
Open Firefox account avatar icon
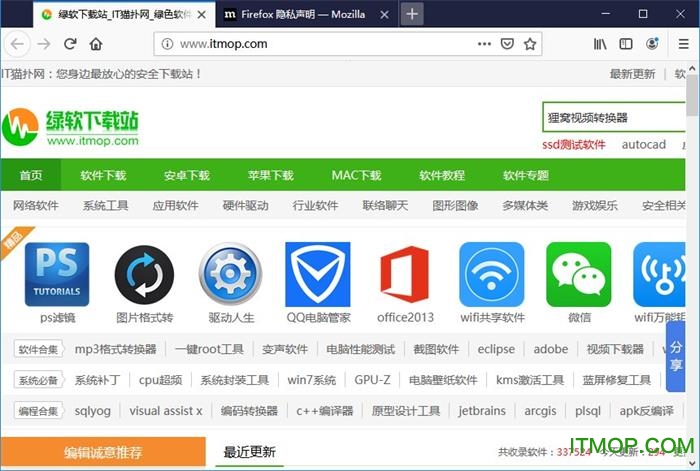click(x=652, y=44)
